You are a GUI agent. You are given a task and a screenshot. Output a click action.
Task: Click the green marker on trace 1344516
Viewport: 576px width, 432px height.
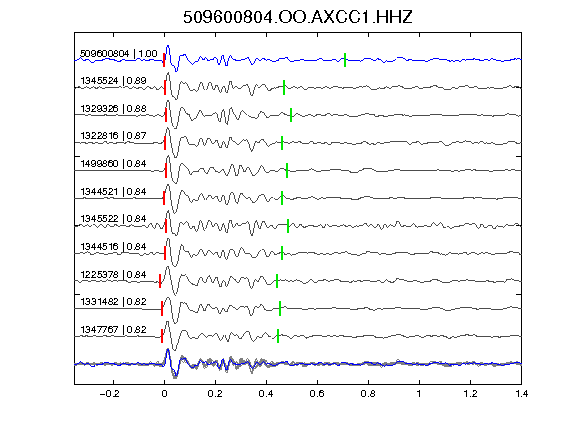coord(282,253)
